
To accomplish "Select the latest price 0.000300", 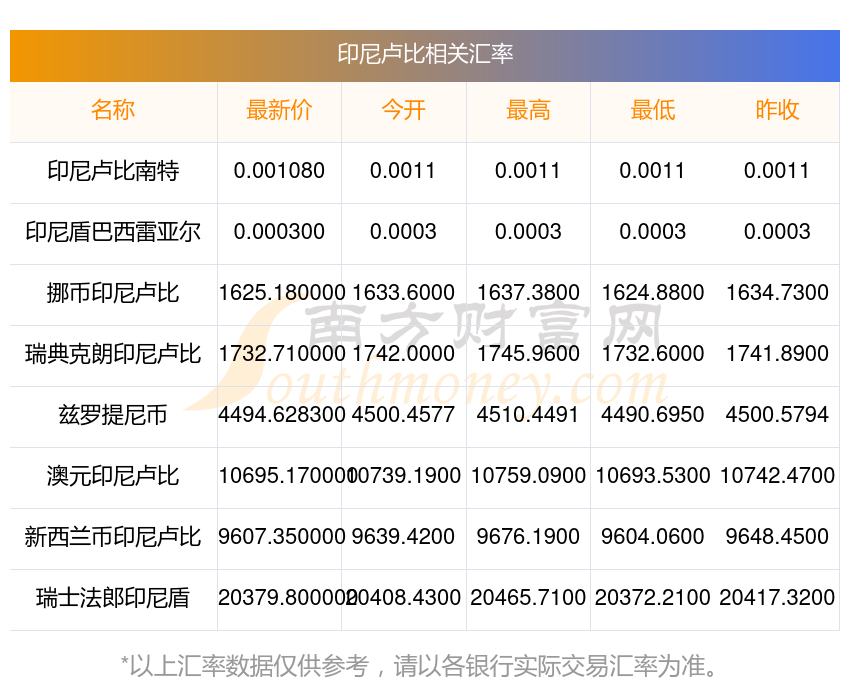I will (x=279, y=232).
